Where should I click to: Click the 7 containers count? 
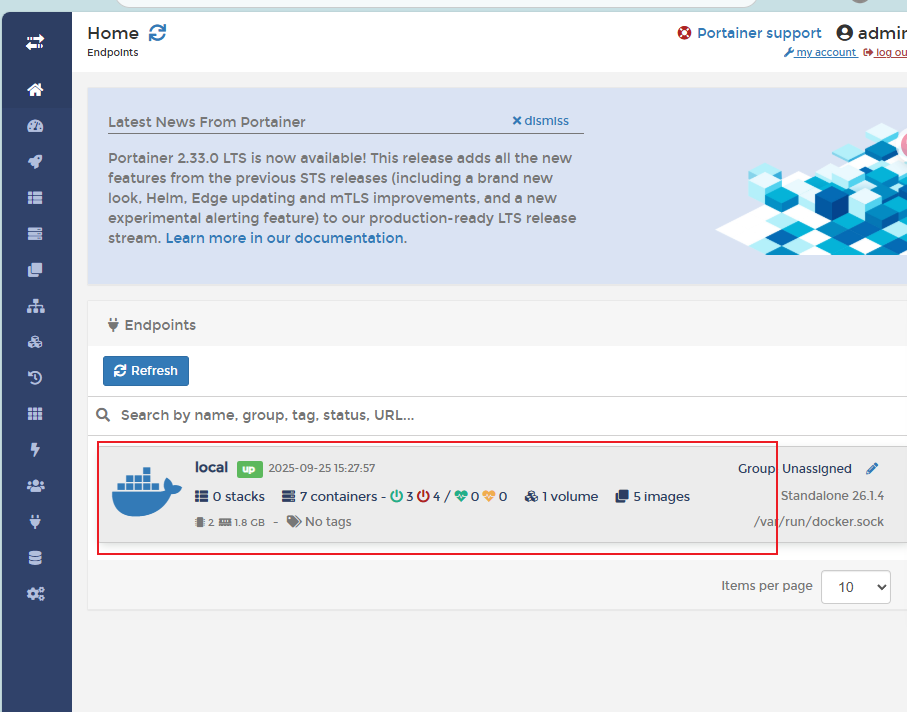click(x=330, y=496)
